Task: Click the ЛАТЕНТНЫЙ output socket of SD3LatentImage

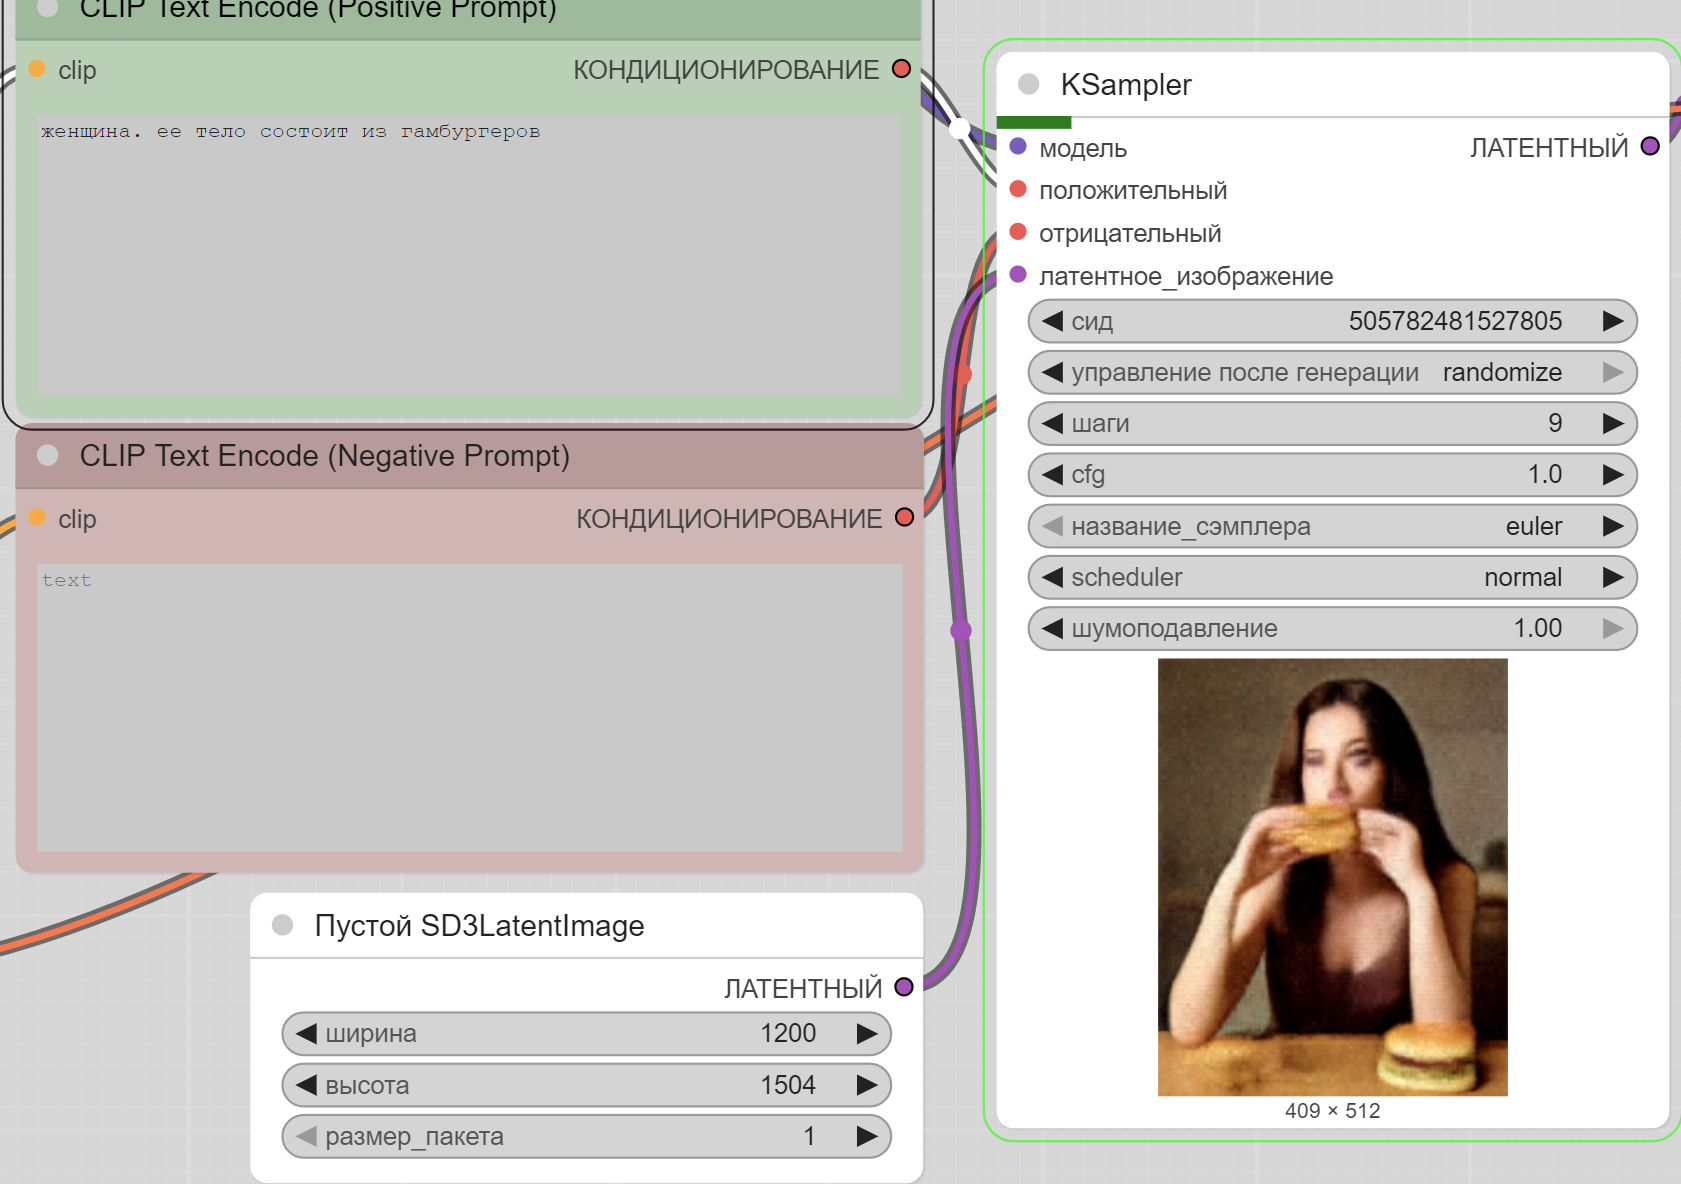Action: pos(904,987)
